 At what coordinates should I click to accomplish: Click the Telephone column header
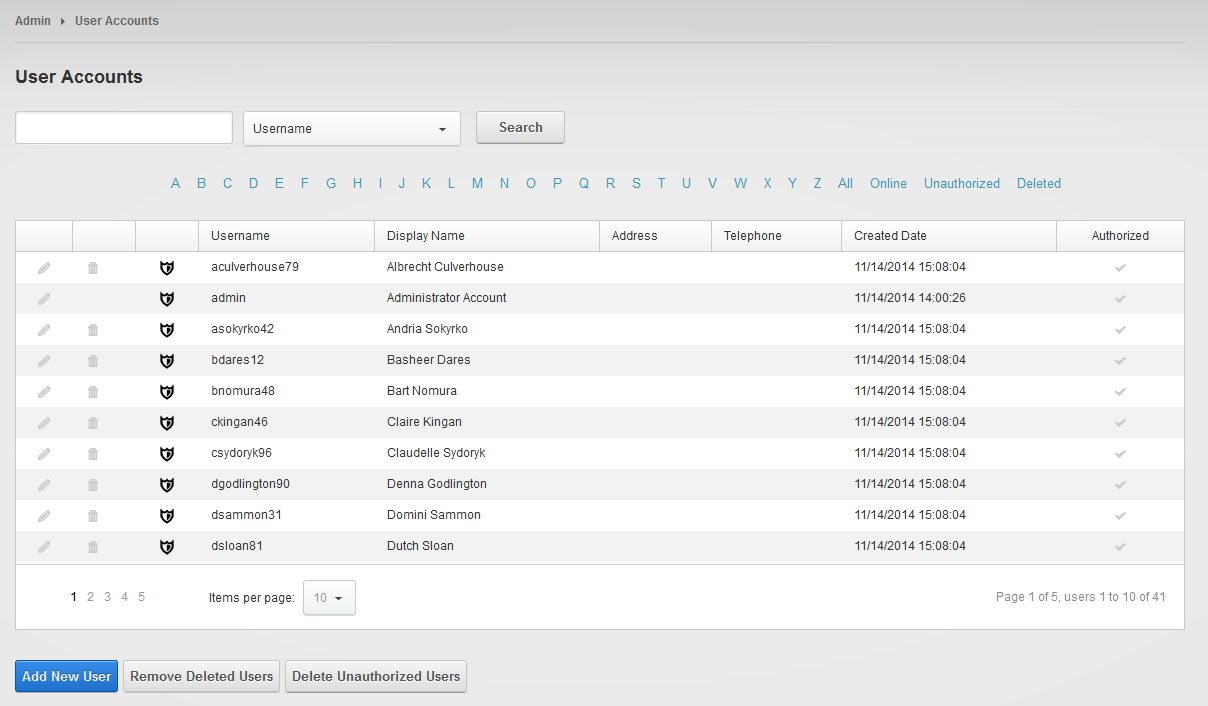[x=776, y=236]
